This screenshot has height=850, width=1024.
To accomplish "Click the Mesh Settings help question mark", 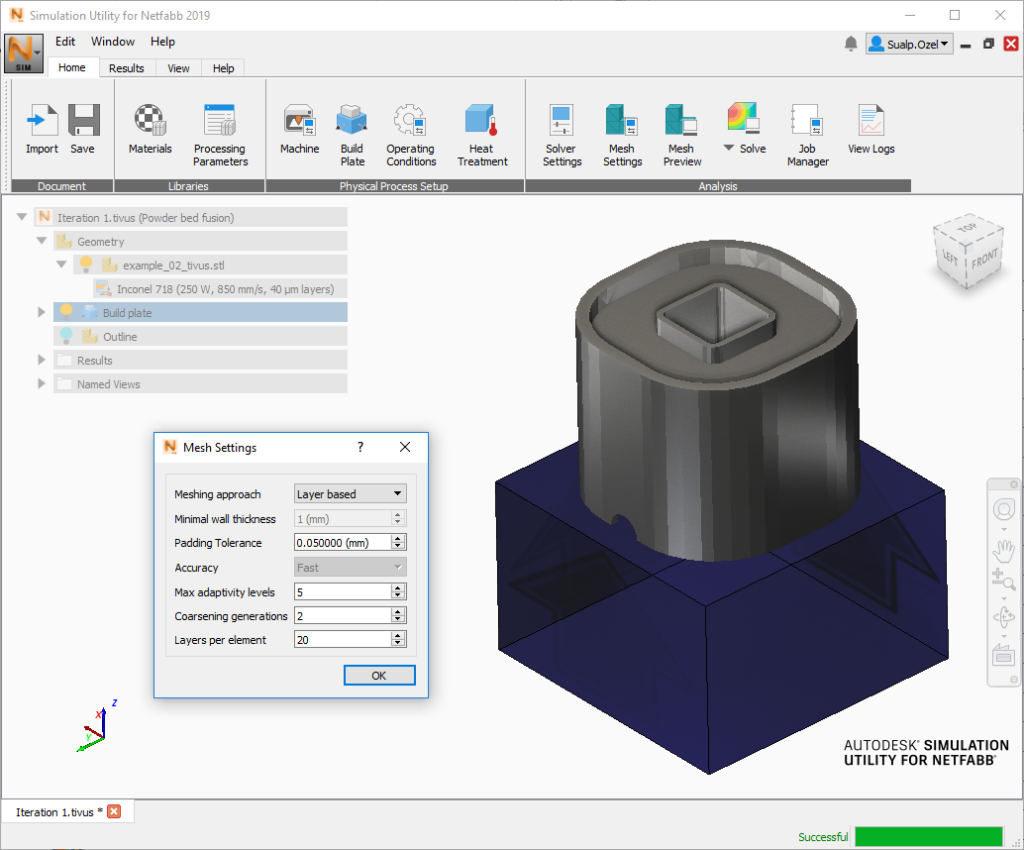I will [360, 447].
